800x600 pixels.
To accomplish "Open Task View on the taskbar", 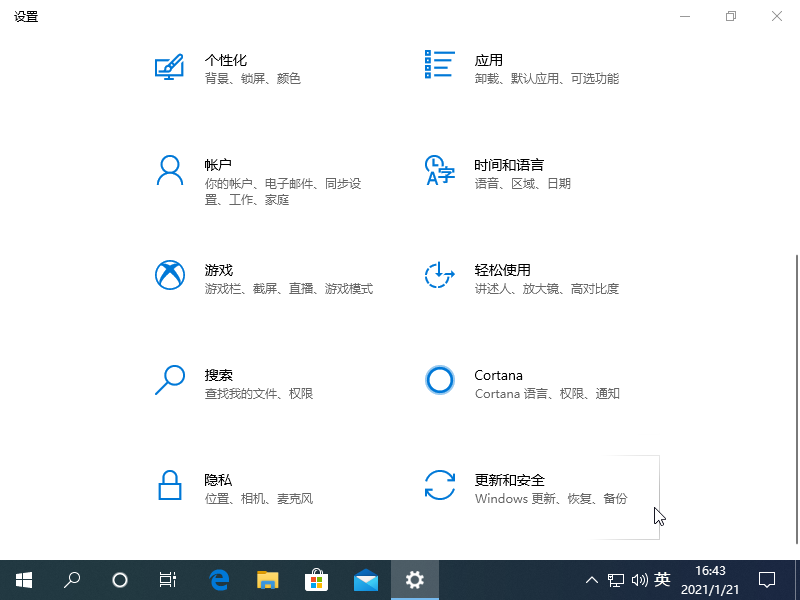I will 167,580.
